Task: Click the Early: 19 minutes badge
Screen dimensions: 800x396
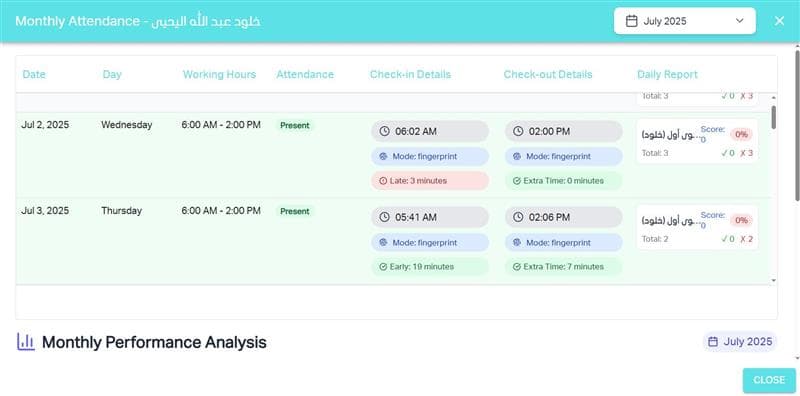Action: (x=430, y=266)
